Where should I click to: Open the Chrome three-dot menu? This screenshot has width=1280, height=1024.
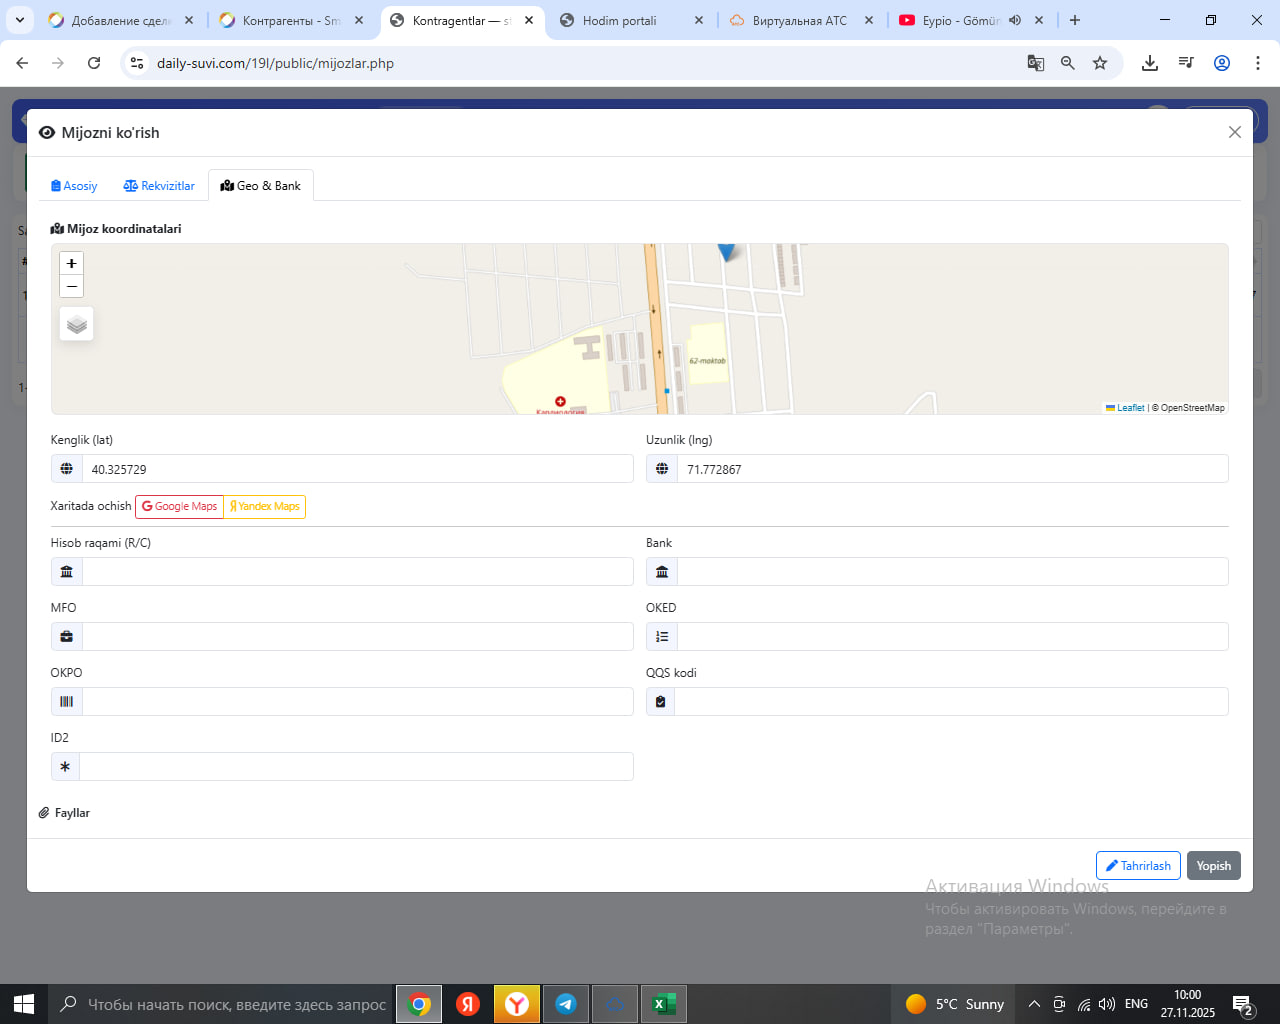click(1258, 63)
